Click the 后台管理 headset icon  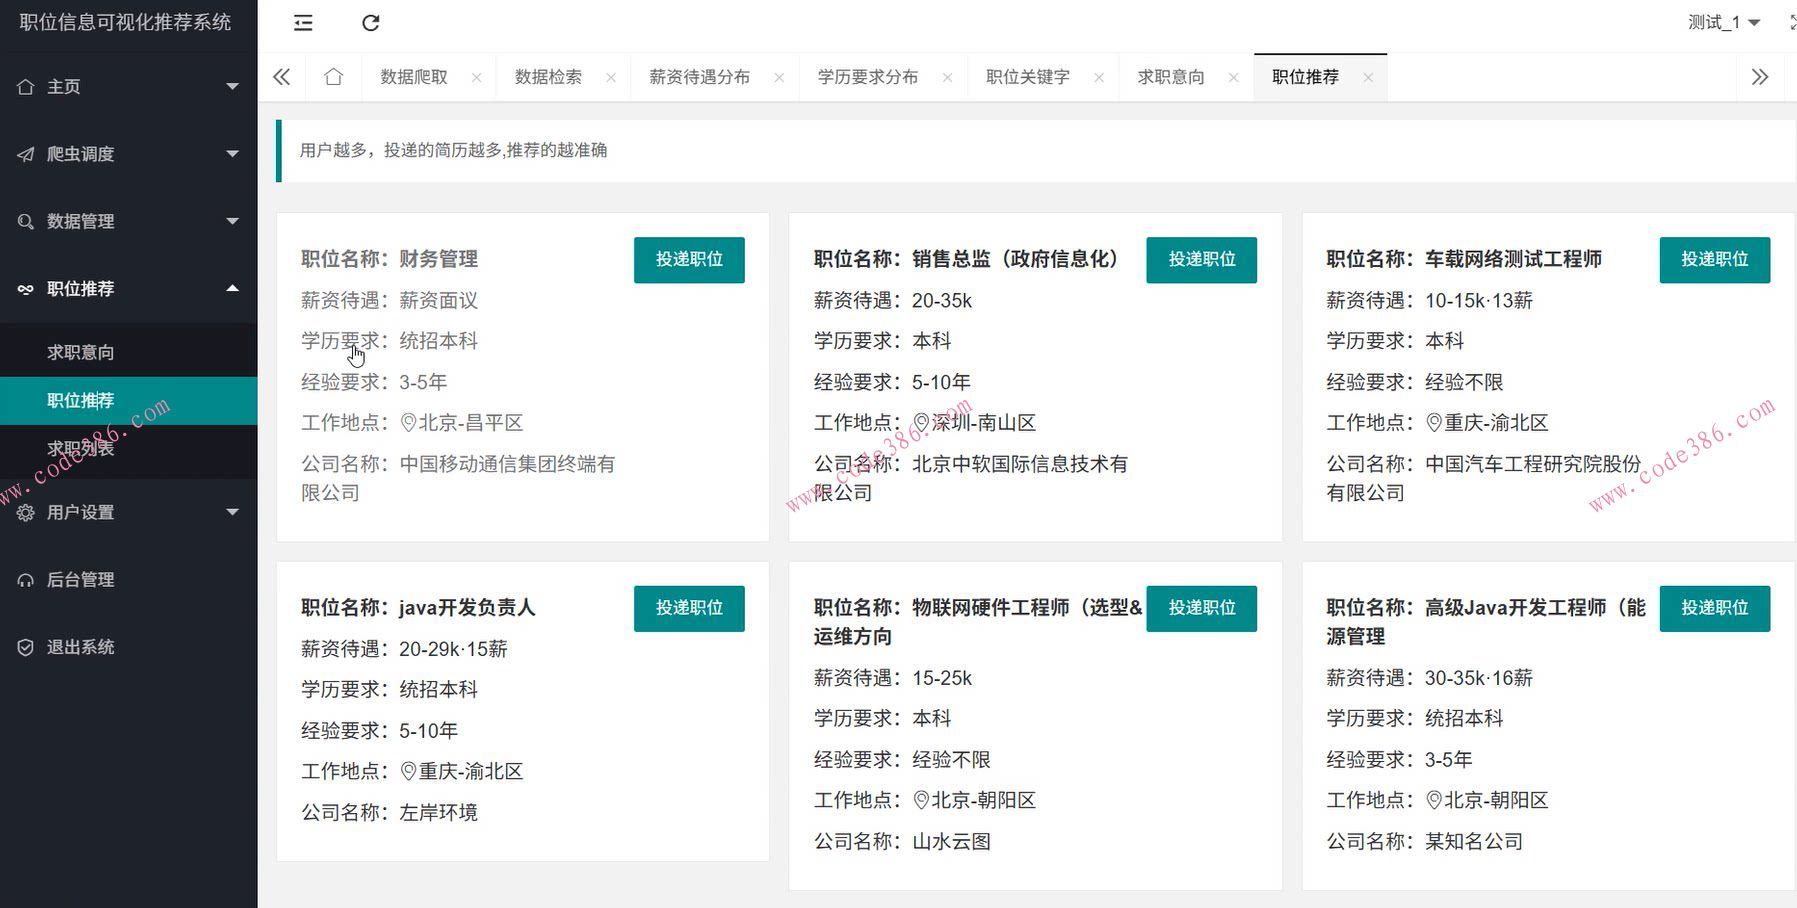(x=26, y=579)
